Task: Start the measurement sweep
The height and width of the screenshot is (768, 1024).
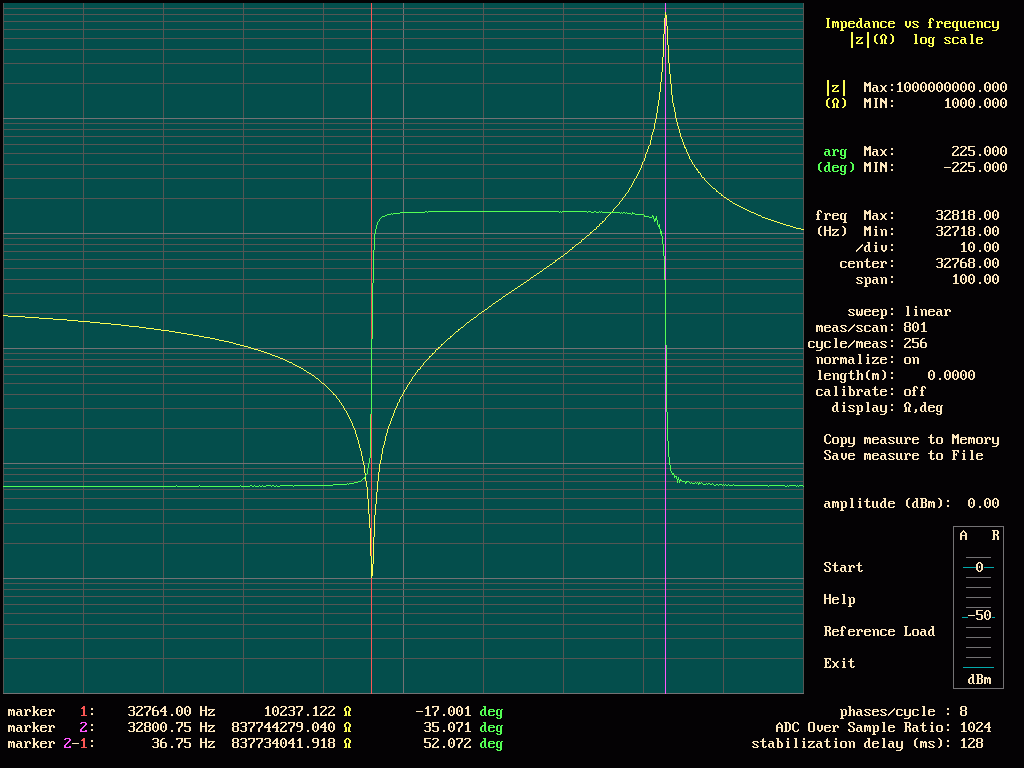Action: click(843, 568)
